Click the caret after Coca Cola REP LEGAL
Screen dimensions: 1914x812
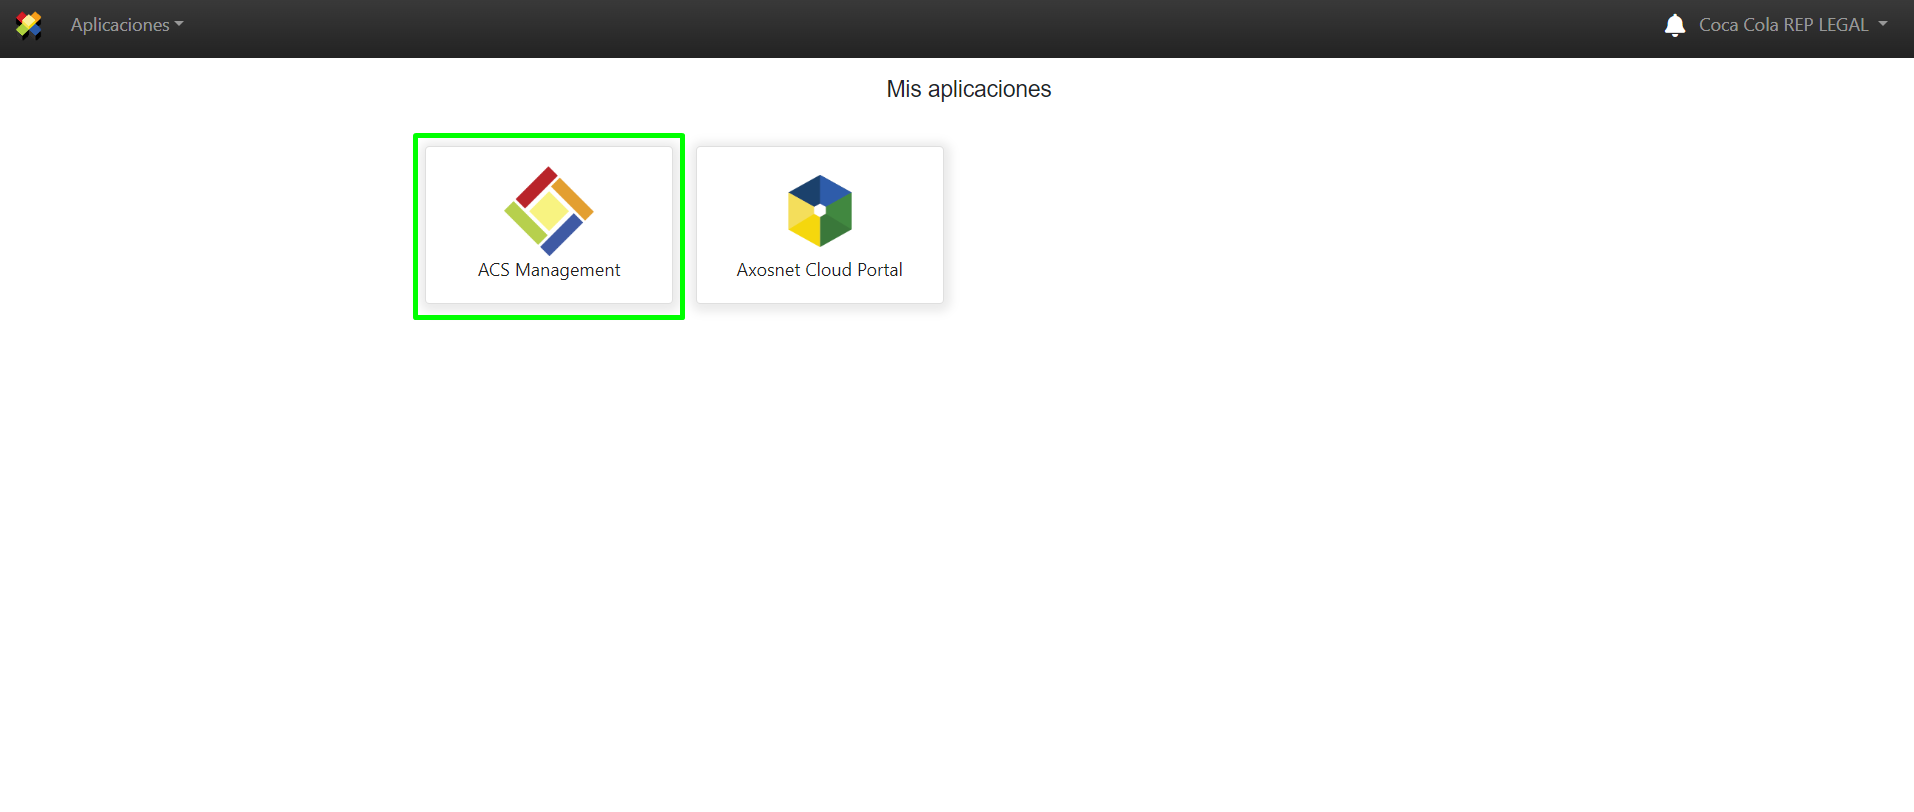tap(1883, 24)
